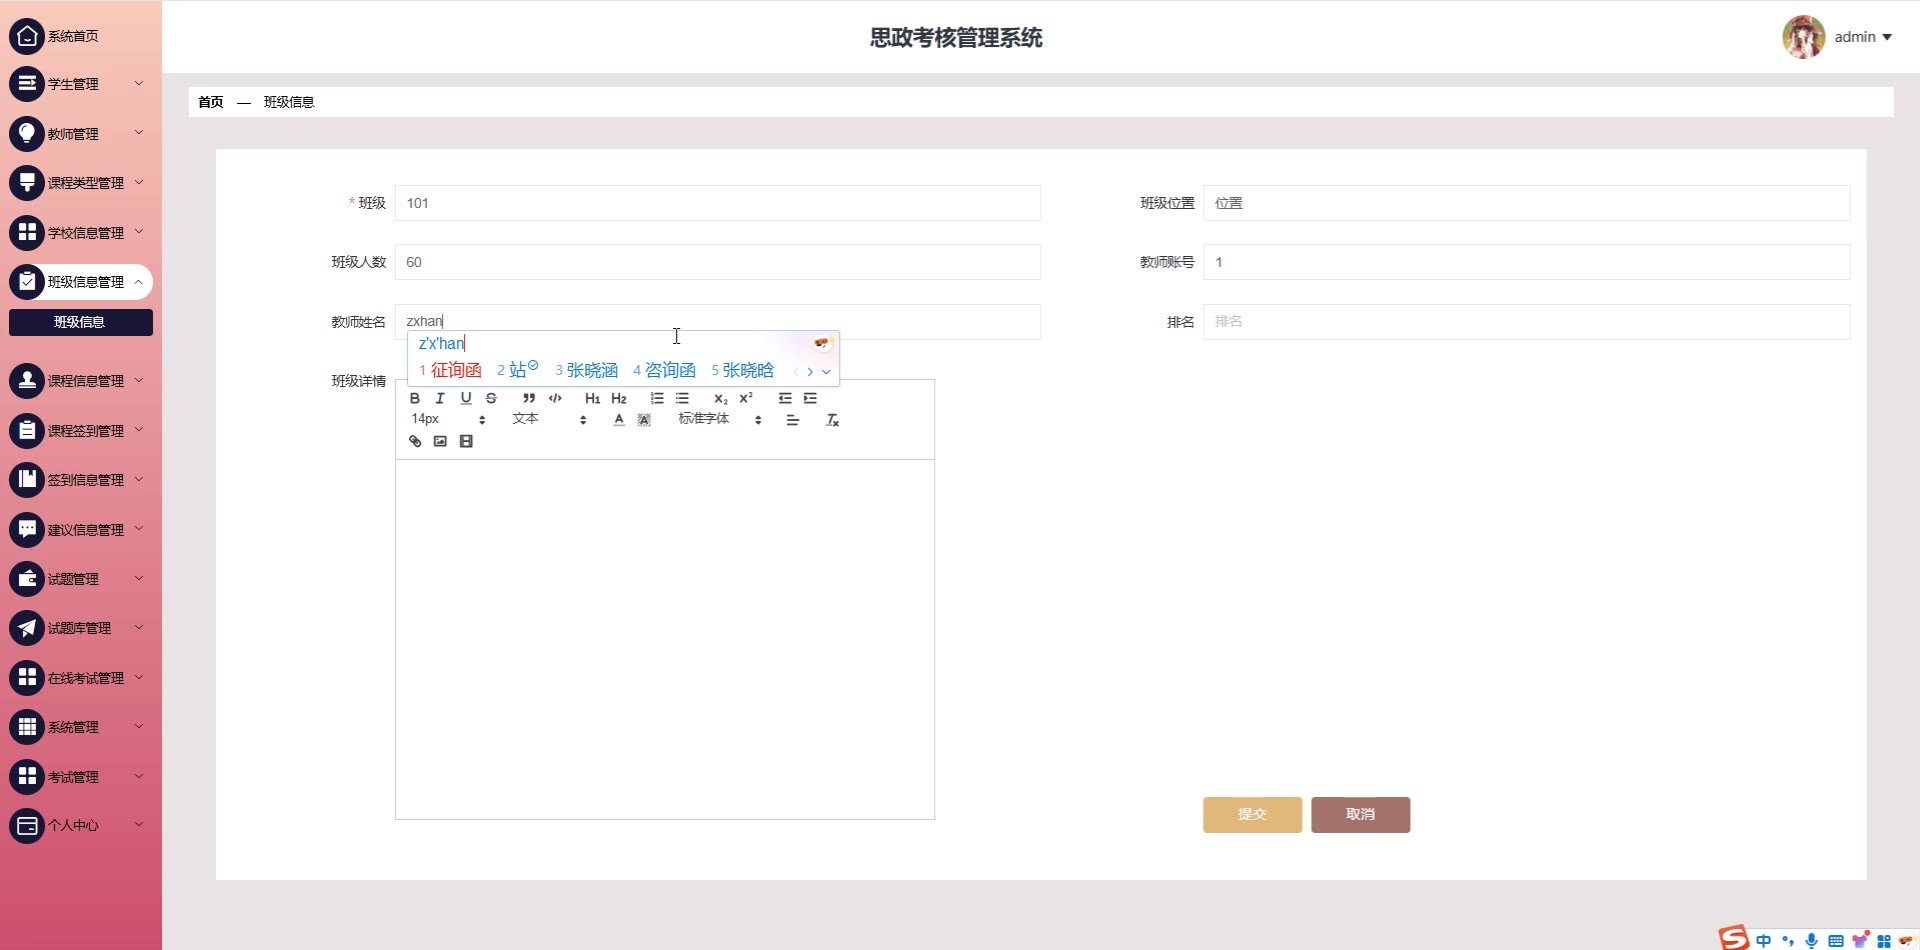Focus the 班级 input field
The height and width of the screenshot is (950, 1920).
717,203
